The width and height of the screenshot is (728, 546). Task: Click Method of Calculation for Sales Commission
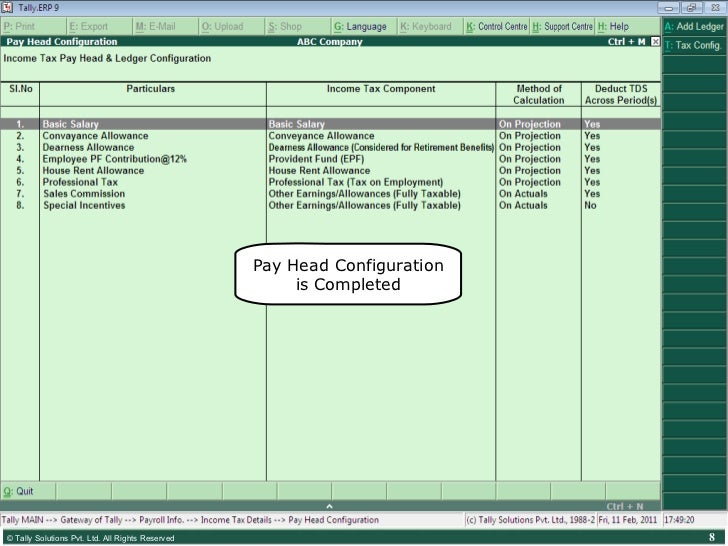pos(524,194)
